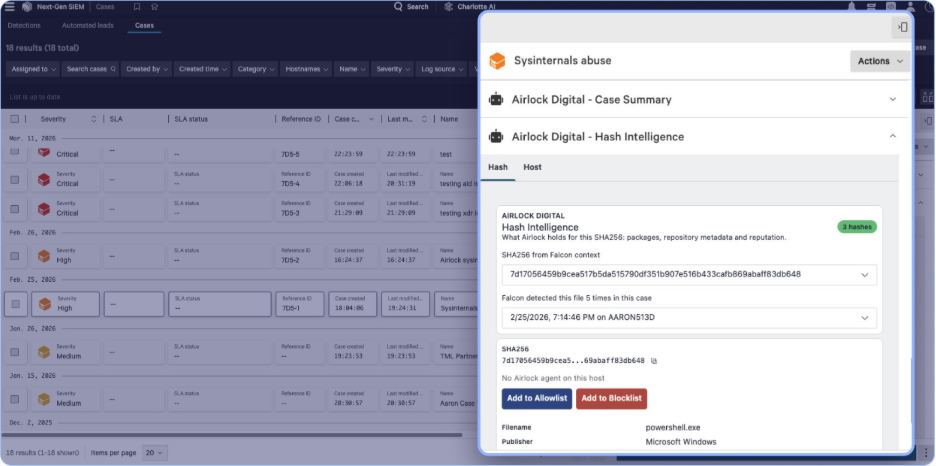
Task: Open the Name filter dropdown
Action: [x=352, y=69]
